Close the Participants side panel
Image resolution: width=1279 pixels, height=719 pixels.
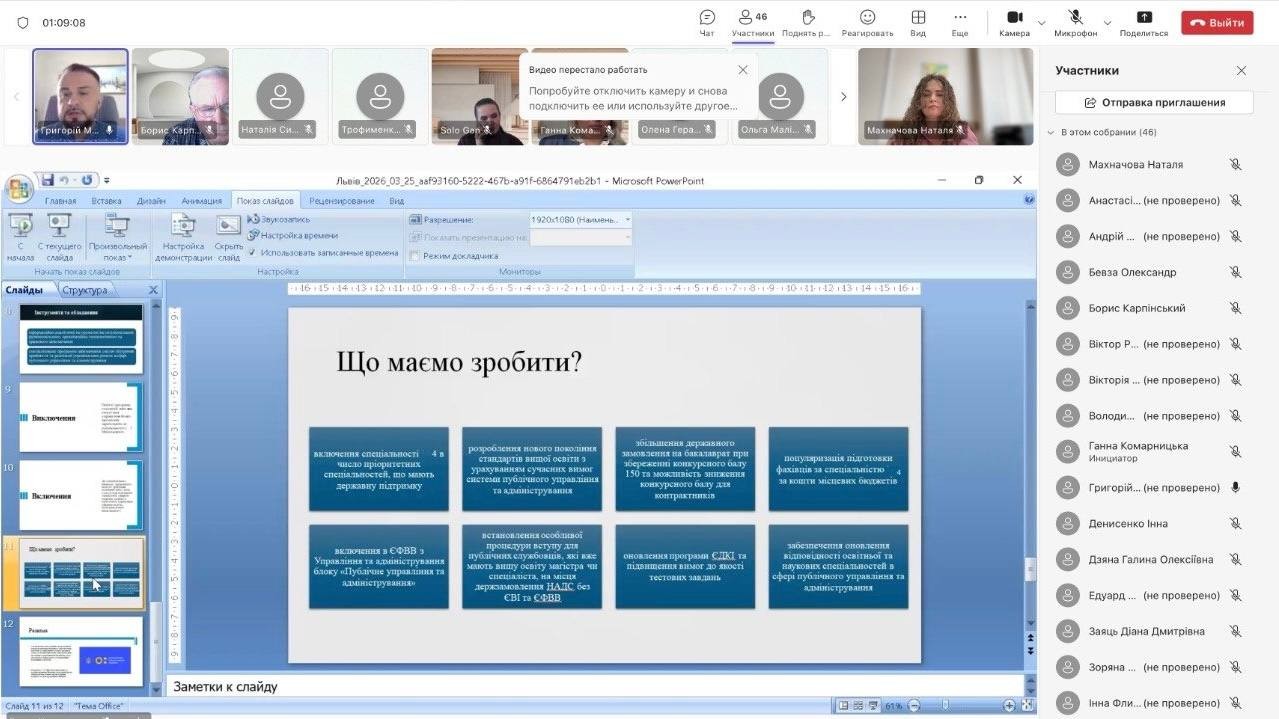point(1241,71)
